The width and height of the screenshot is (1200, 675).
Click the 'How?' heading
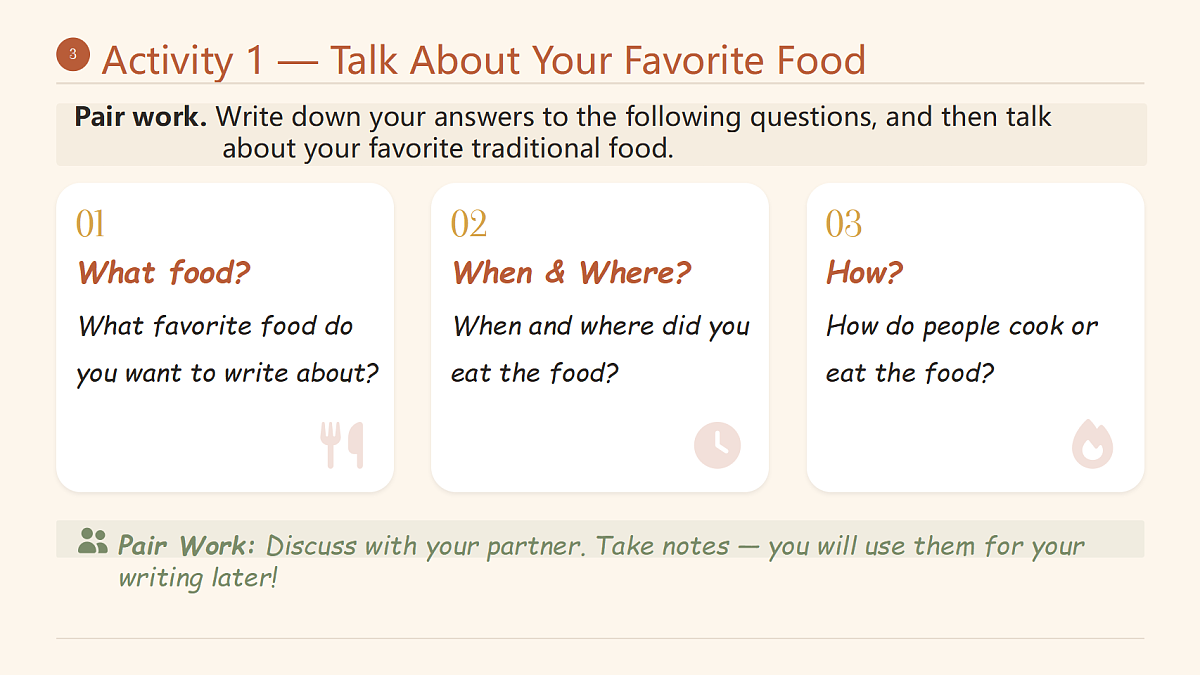coord(864,272)
